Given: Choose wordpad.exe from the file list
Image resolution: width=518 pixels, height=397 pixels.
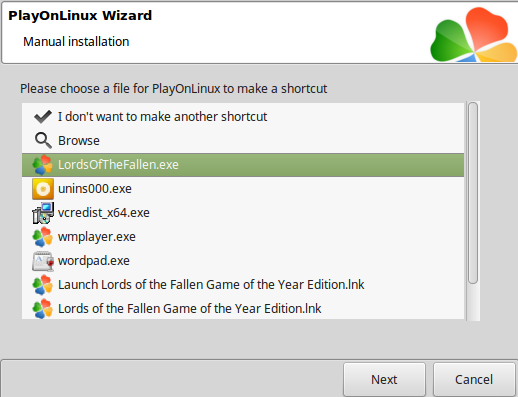Looking at the screenshot, I should (243, 261).
